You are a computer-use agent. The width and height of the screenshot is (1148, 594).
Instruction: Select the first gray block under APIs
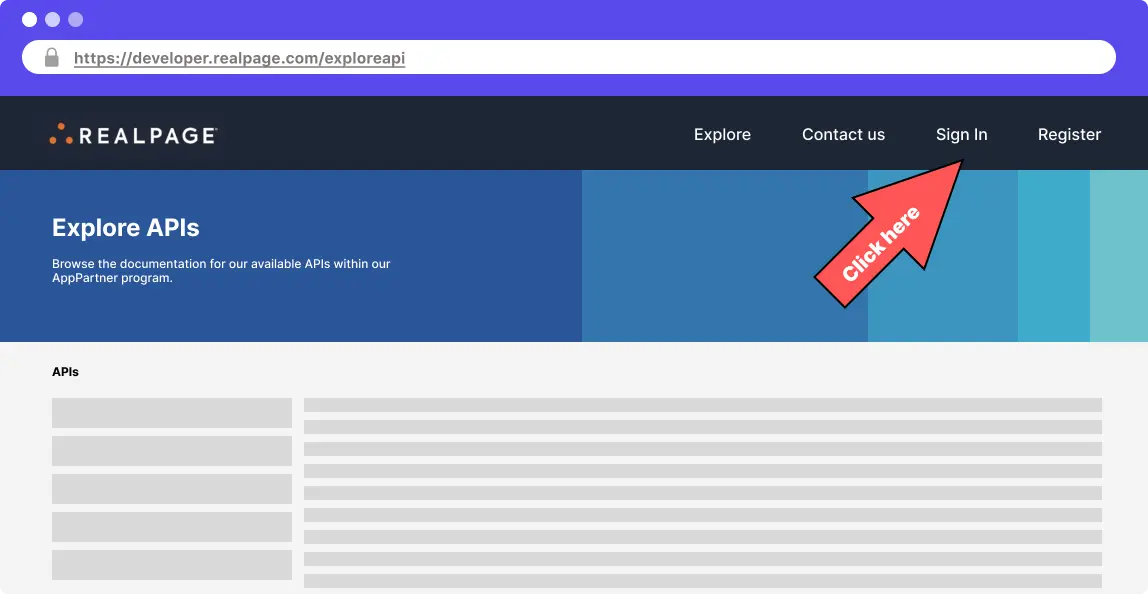[x=171, y=413]
